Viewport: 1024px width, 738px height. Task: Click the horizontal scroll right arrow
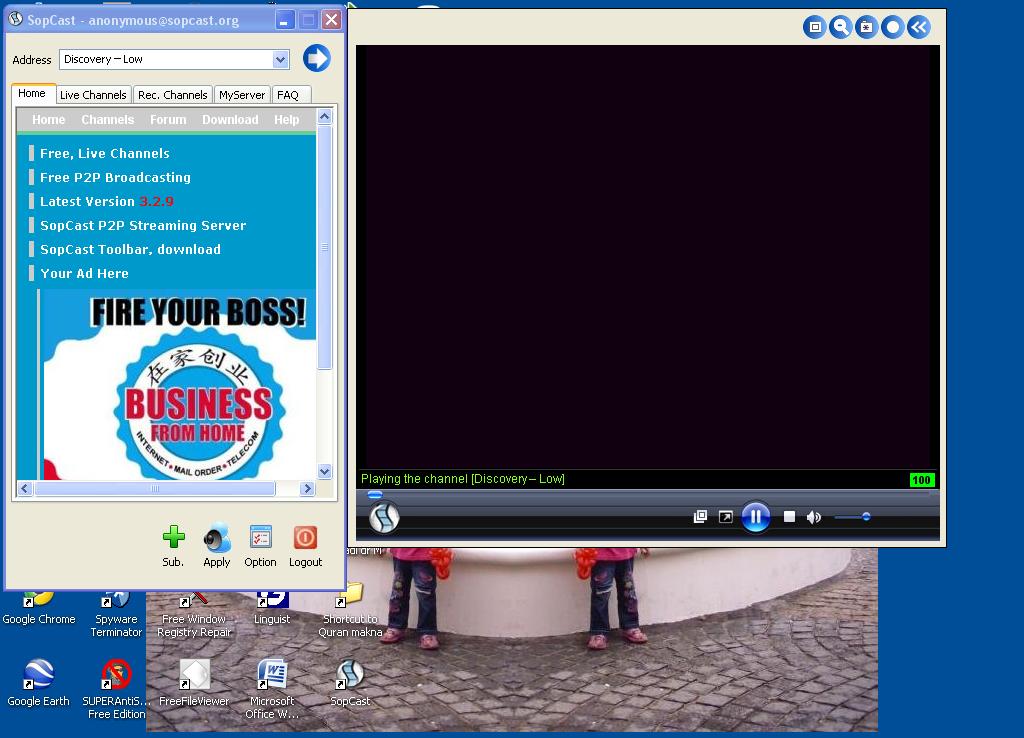tap(307, 488)
